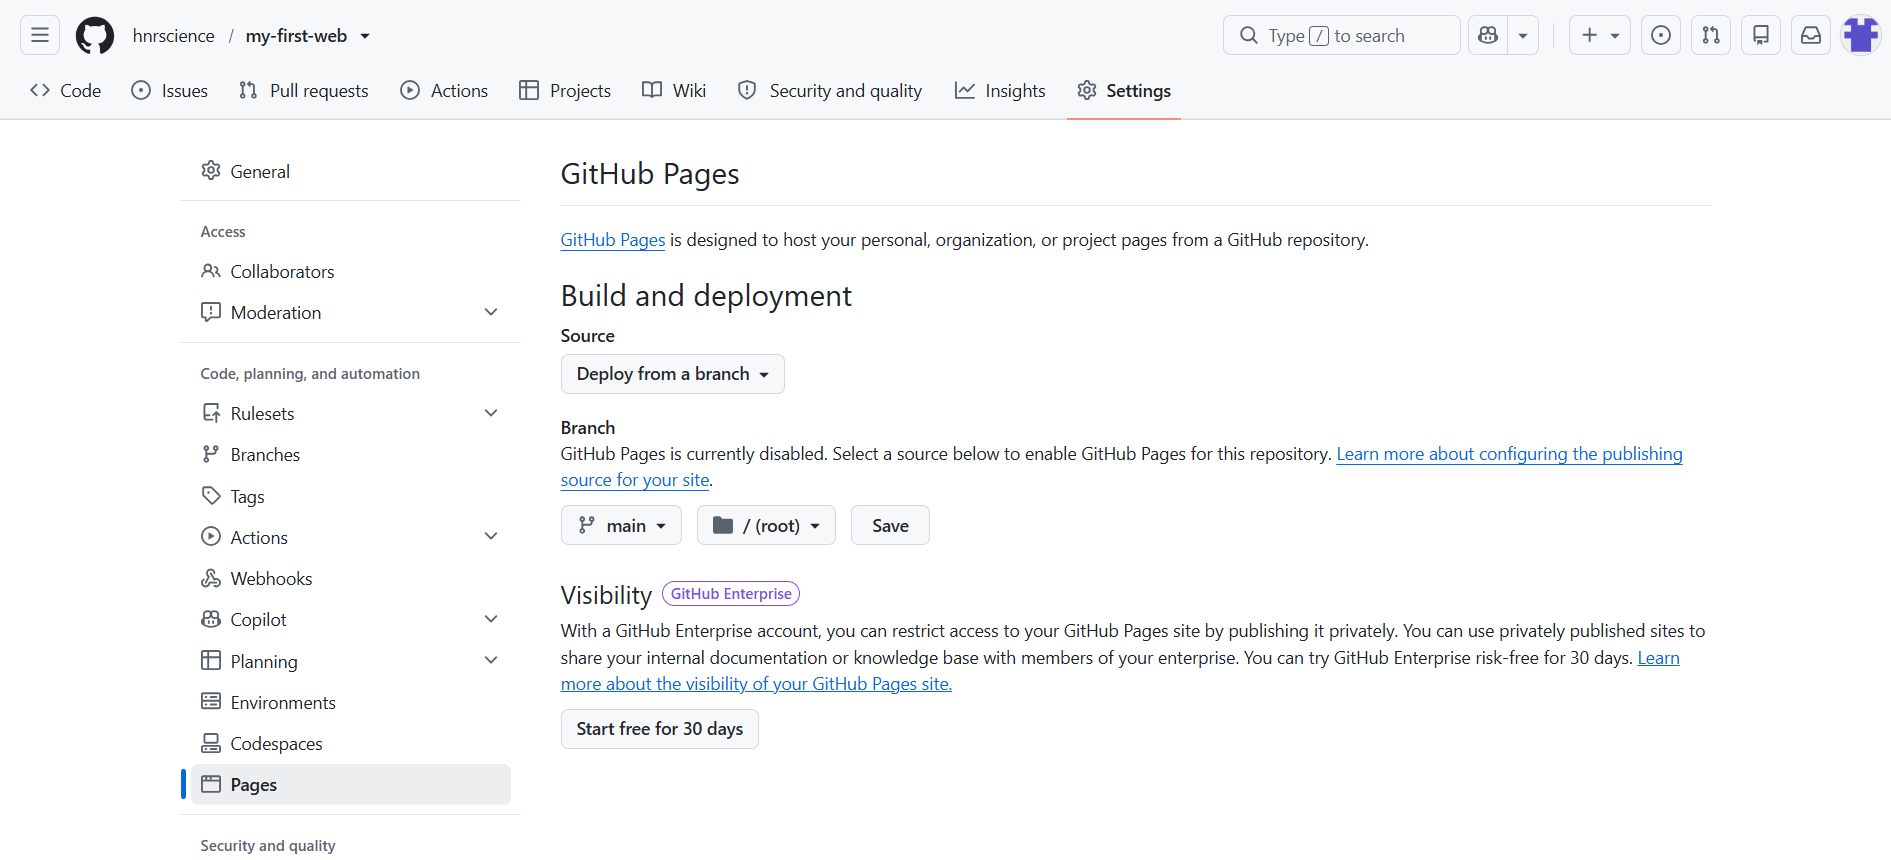
Task: Click the search bar field
Action: [x=1341, y=35]
